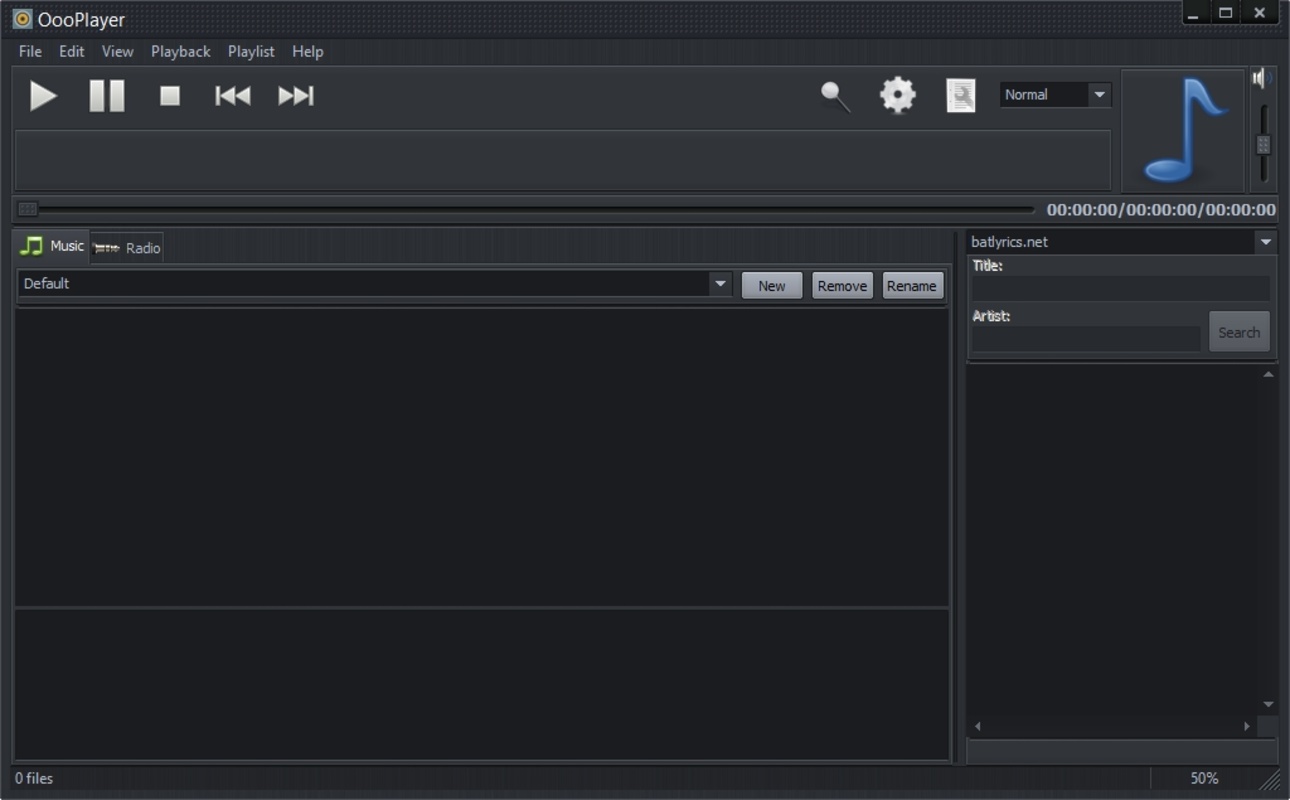This screenshot has height=800, width=1290.
Task: Stop playback with the square icon
Action: click(170, 96)
